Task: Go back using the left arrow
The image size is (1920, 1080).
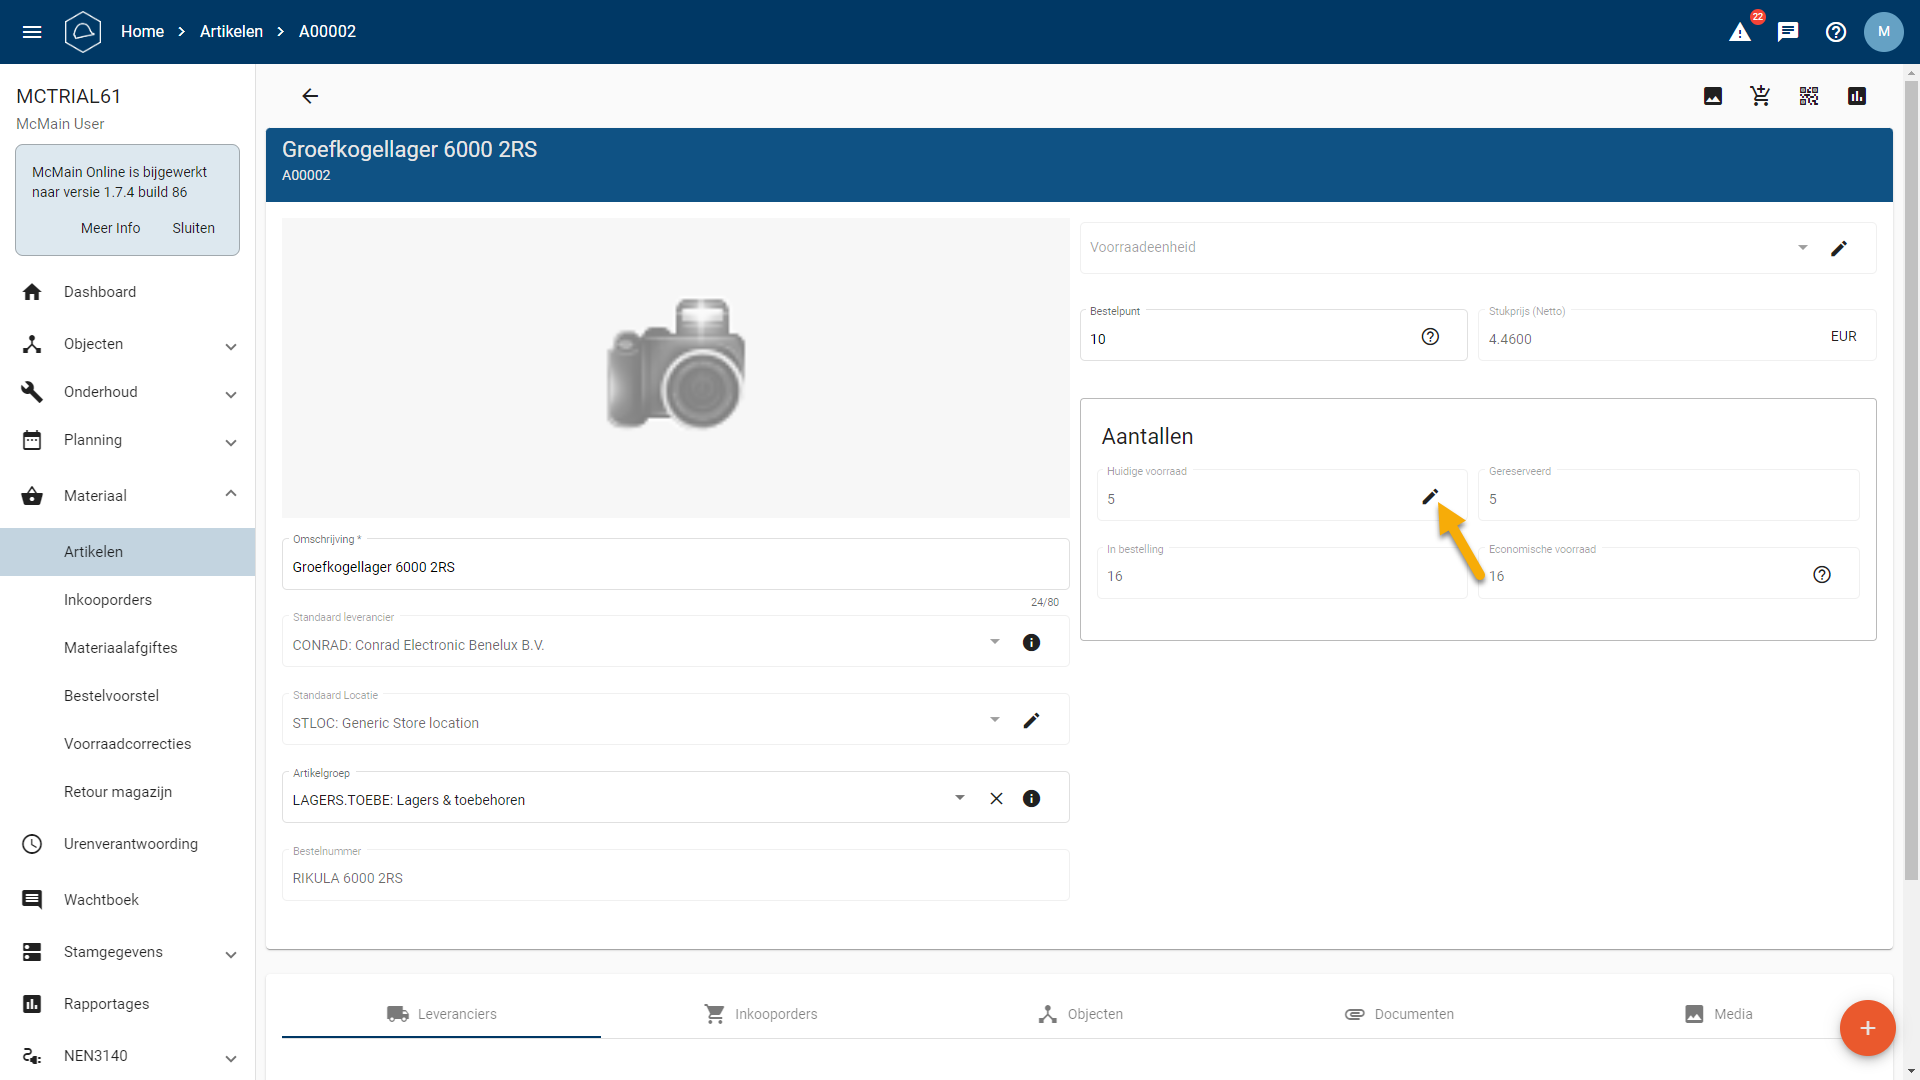Action: 310,96
